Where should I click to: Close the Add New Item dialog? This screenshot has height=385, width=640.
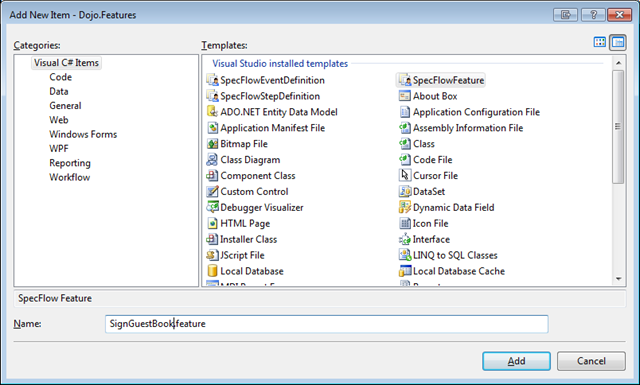620,15
